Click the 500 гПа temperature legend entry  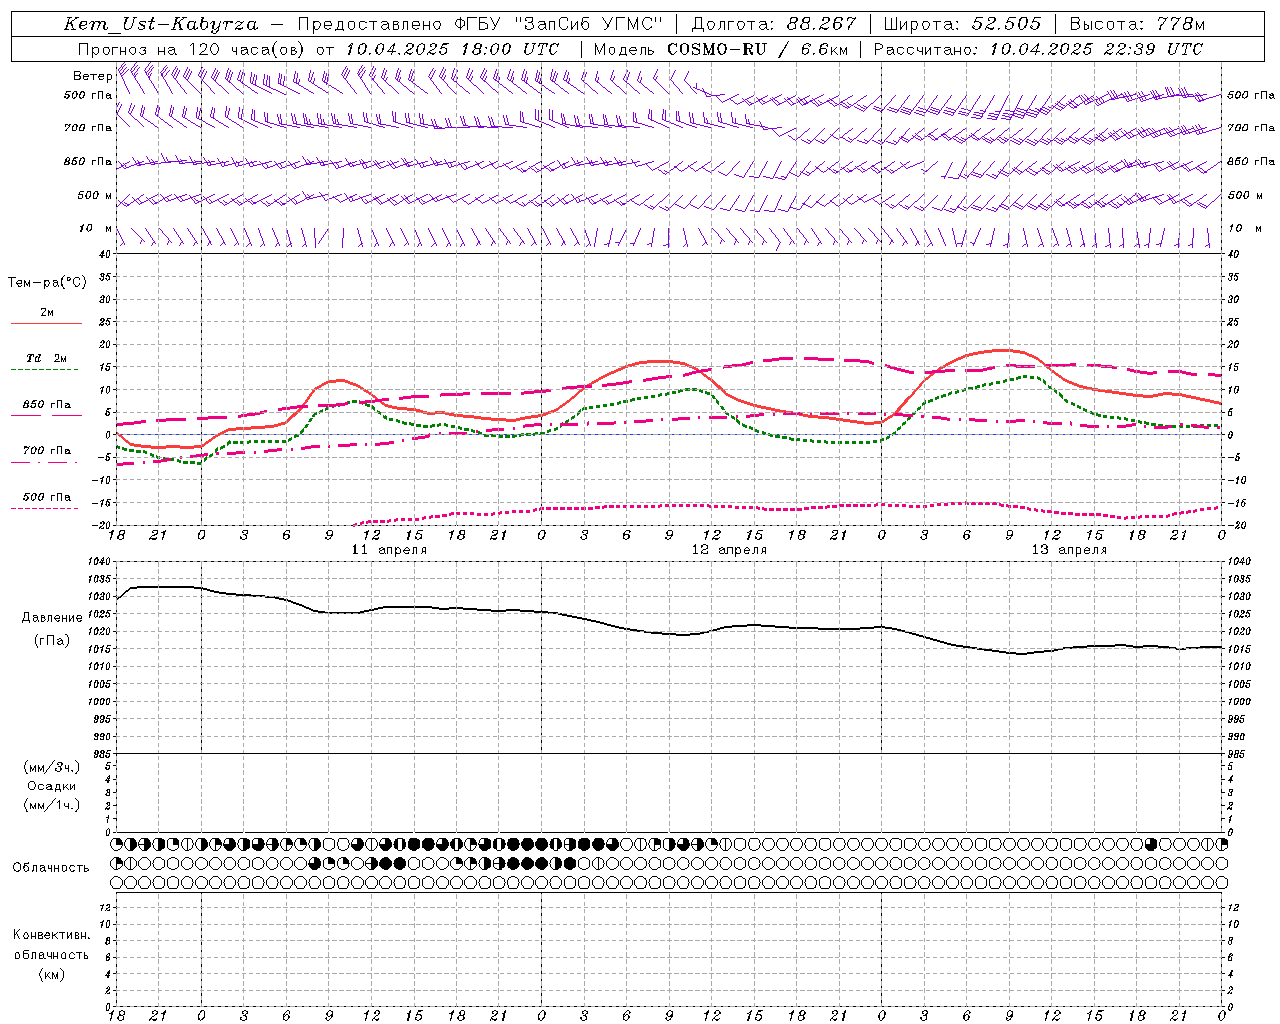(x=46, y=500)
